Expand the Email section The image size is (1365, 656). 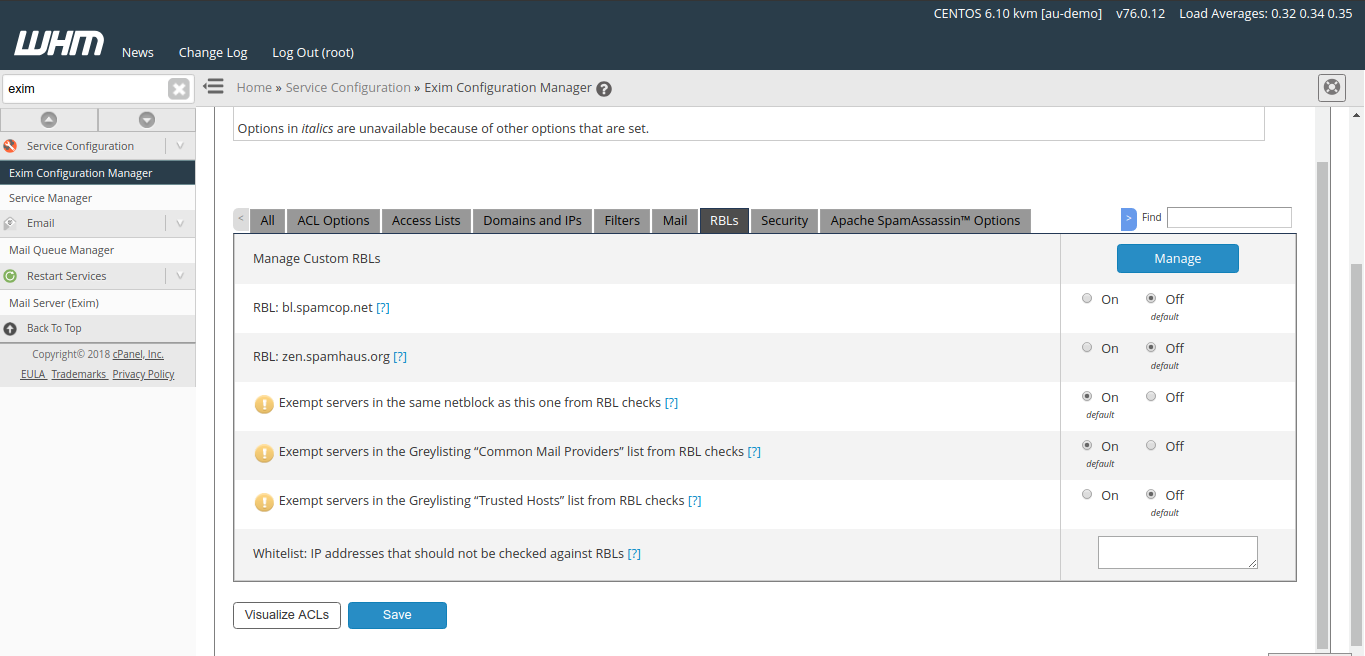click(180, 222)
